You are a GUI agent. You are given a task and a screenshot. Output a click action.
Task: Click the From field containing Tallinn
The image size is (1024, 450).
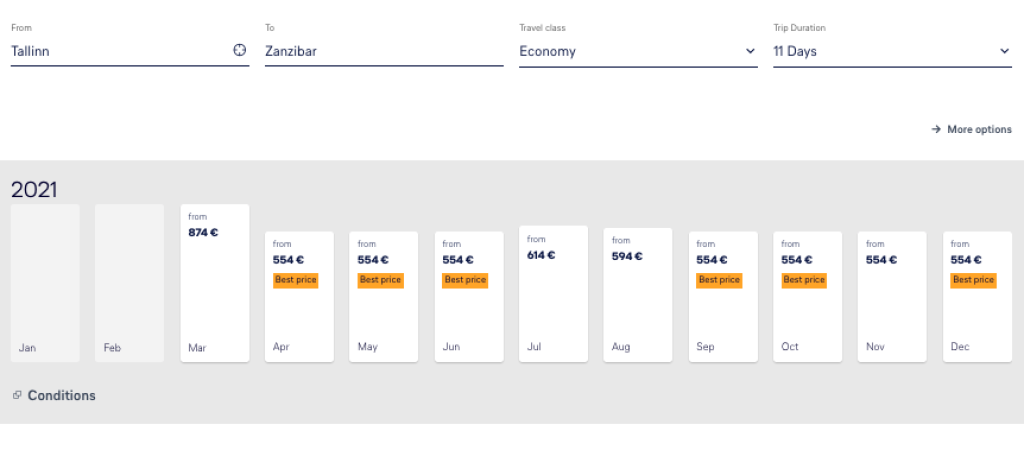pyautogui.click(x=120, y=51)
